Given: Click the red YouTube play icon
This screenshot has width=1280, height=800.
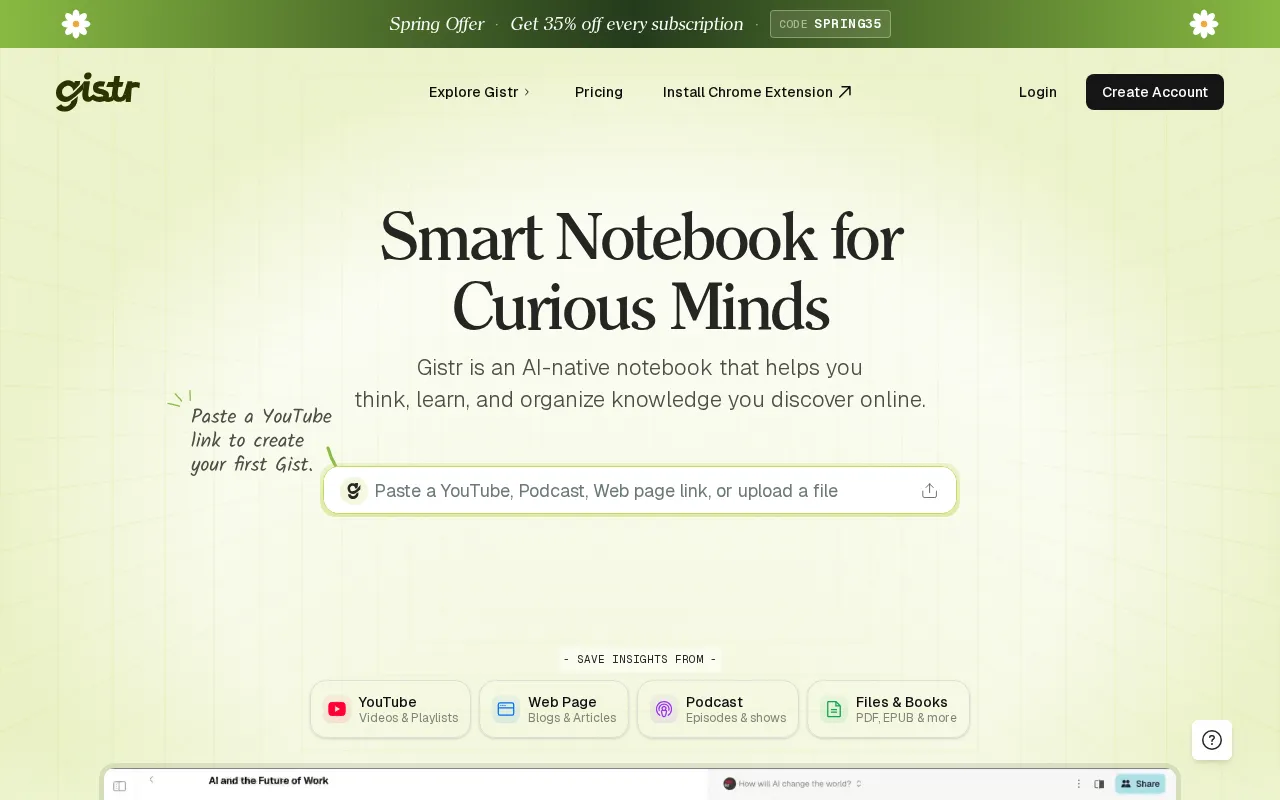Looking at the screenshot, I should point(337,709).
